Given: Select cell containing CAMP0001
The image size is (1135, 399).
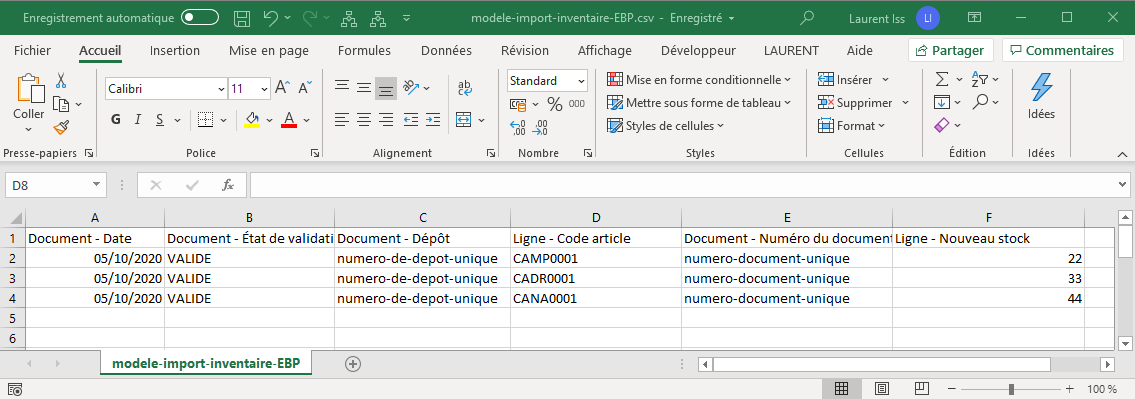Looking at the screenshot, I should pyautogui.click(x=595, y=258).
